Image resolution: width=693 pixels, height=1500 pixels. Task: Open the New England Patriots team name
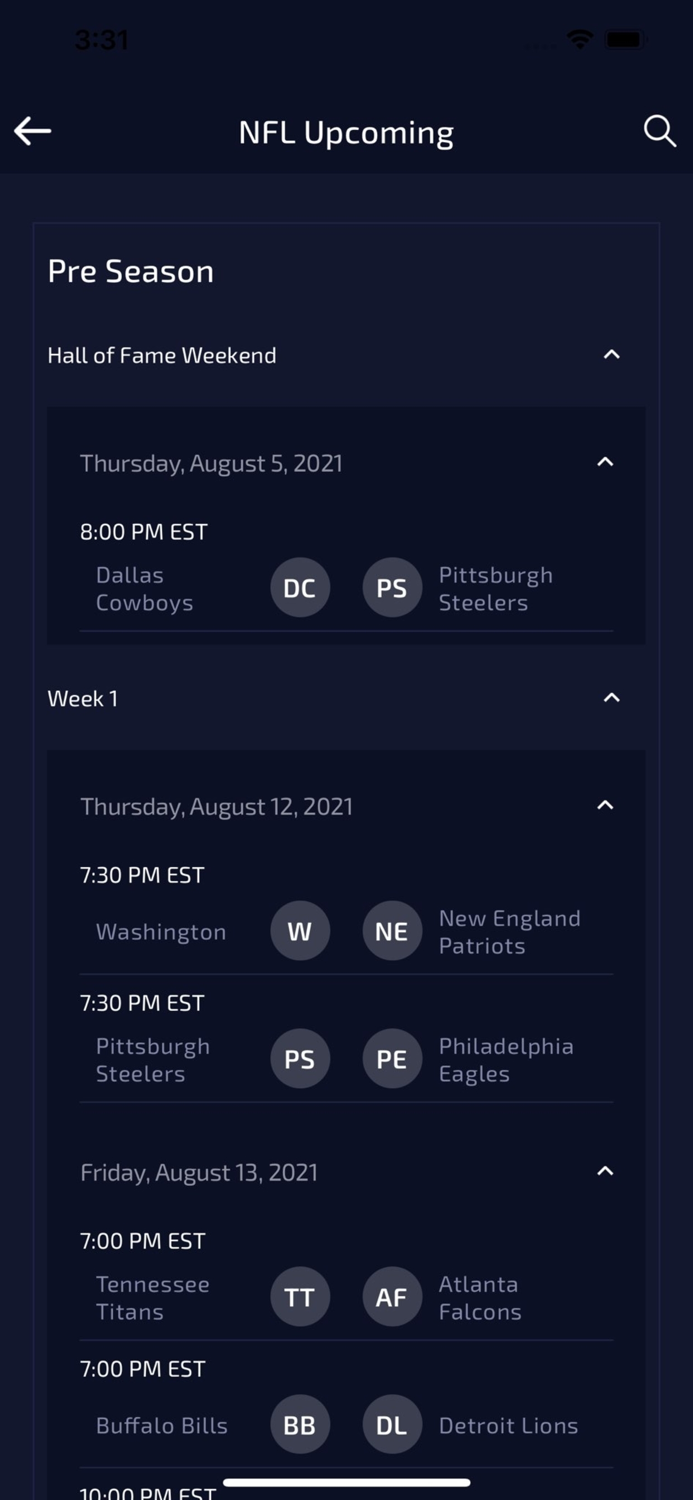point(509,932)
